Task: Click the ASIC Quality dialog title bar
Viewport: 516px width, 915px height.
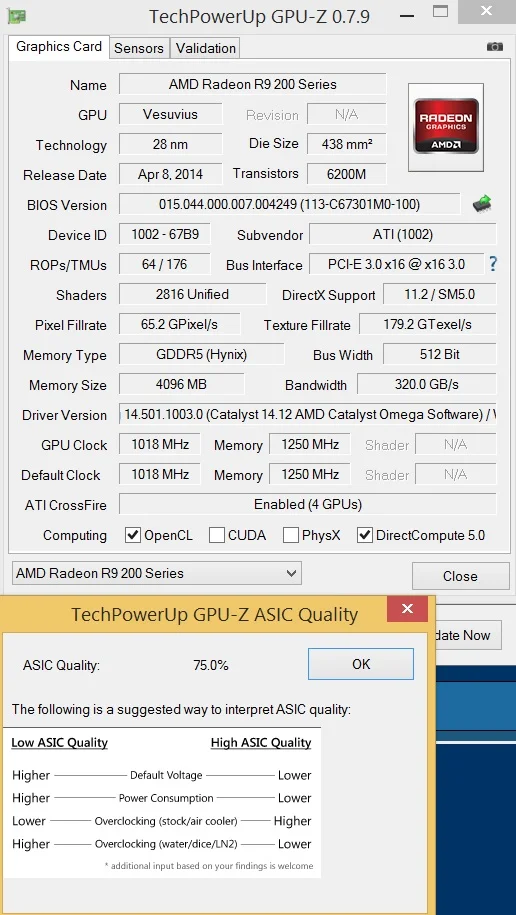Action: [x=214, y=614]
